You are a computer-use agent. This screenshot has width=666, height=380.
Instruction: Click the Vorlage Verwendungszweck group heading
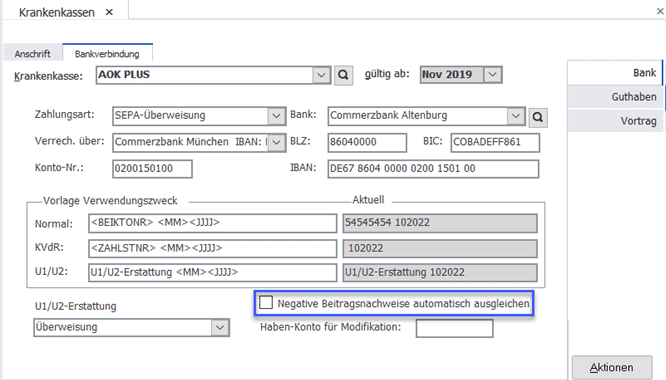point(110,200)
